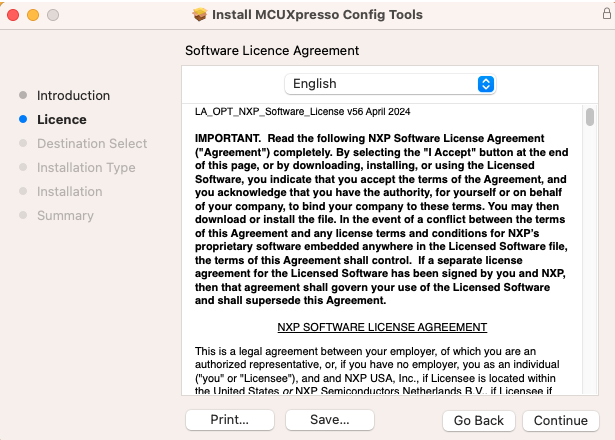
Task: Click the paragraph starting This is a legal agreement
Action: tap(377, 371)
